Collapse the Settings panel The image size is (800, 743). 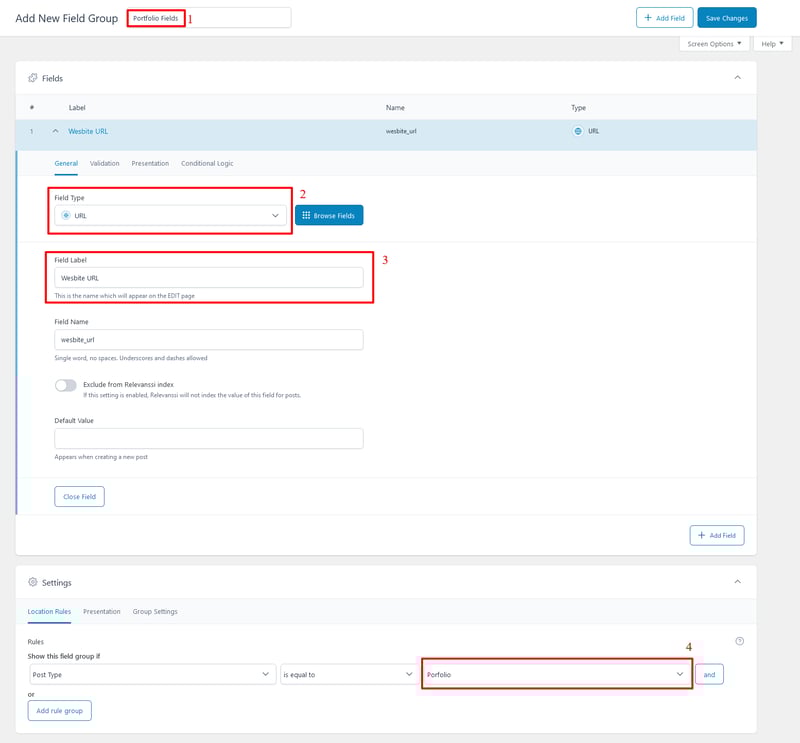tap(738, 582)
